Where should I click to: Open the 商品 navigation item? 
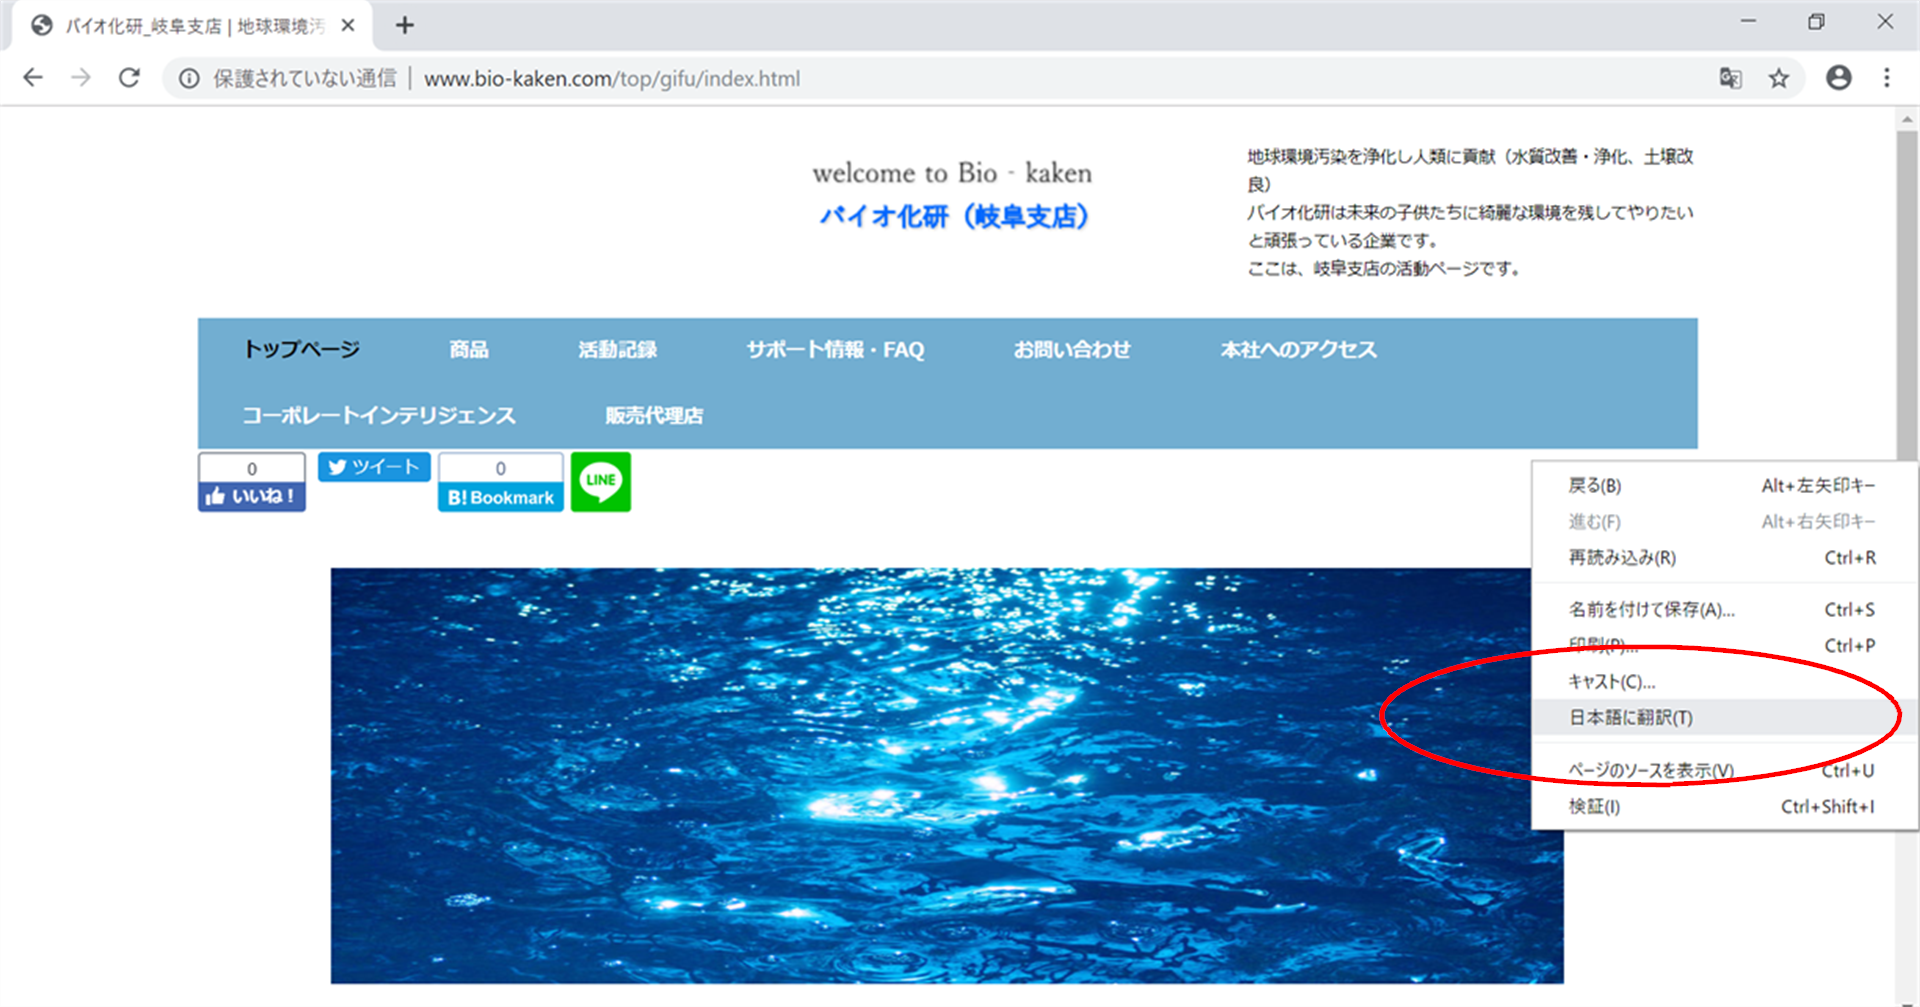[x=469, y=349]
